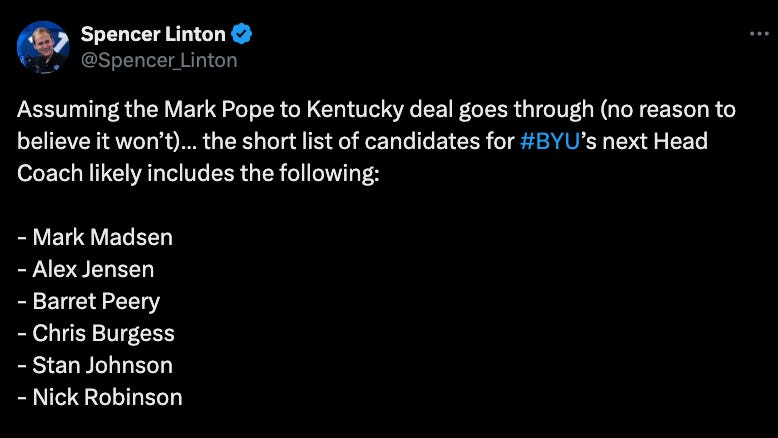The height and width of the screenshot is (438, 778).
Task: Open the more options three-dot menu
Action: pyautogui.click(x=759, y=34)
